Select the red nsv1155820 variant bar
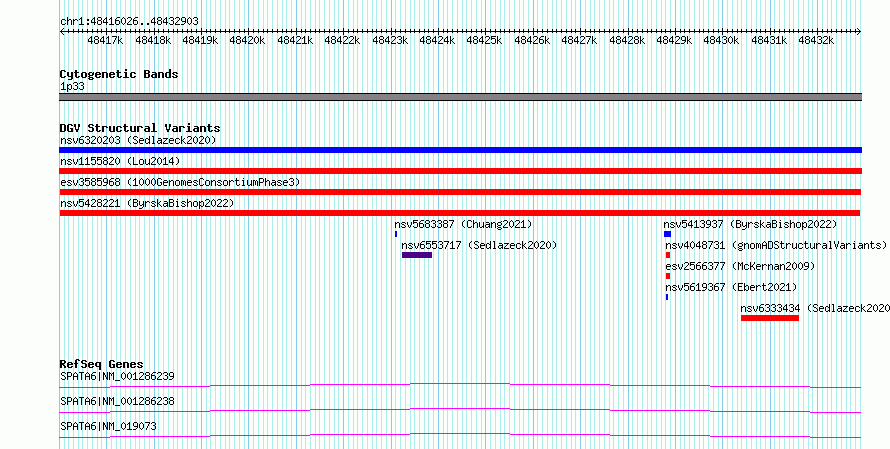This screenshot has height=449, width=890. pyautogui.click(x=460, y=171)
